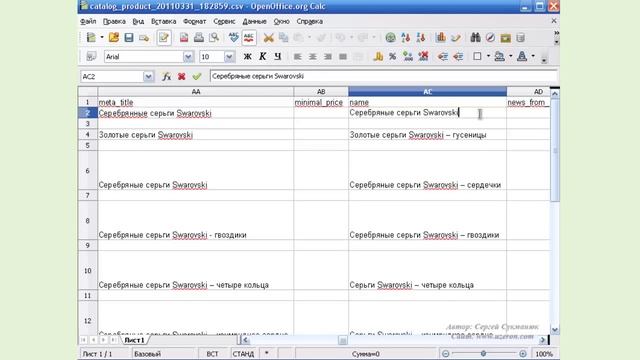Insert Chart icon

pyautogui.click(x=440, y=38)
